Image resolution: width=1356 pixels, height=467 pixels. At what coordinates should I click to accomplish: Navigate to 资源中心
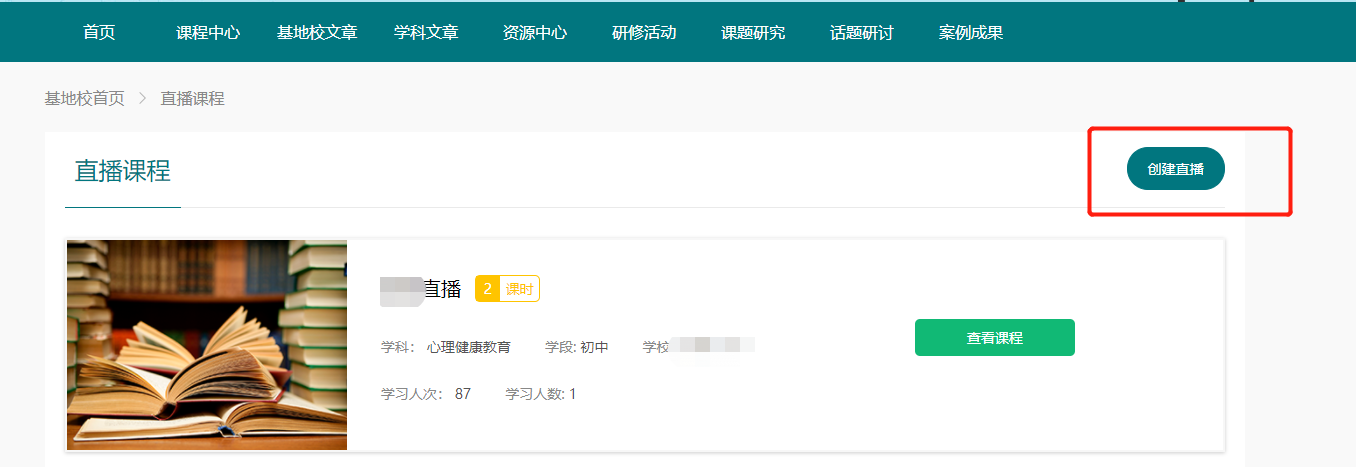point(535,32)
